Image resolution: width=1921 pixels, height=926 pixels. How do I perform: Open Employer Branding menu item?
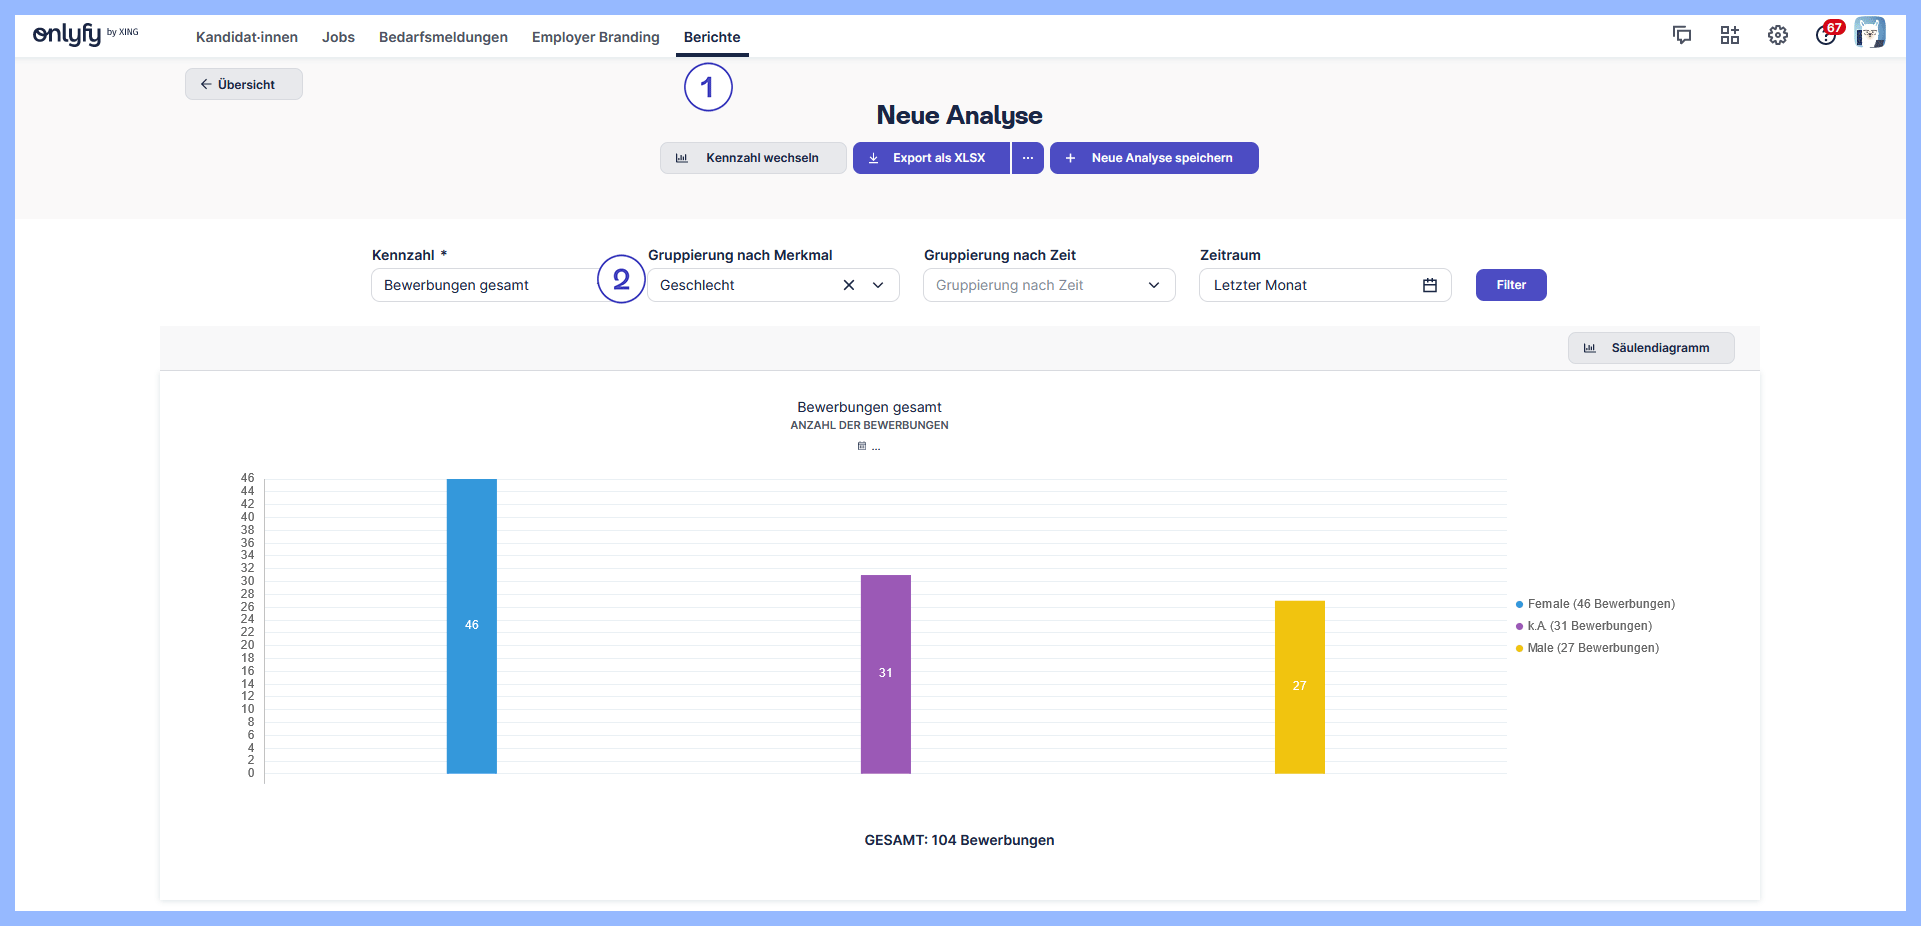595,37
